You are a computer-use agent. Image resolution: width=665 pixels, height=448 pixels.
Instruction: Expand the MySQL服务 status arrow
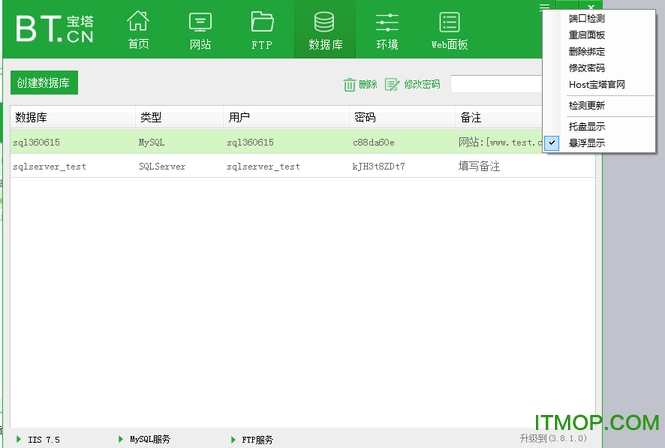point(120,439)
